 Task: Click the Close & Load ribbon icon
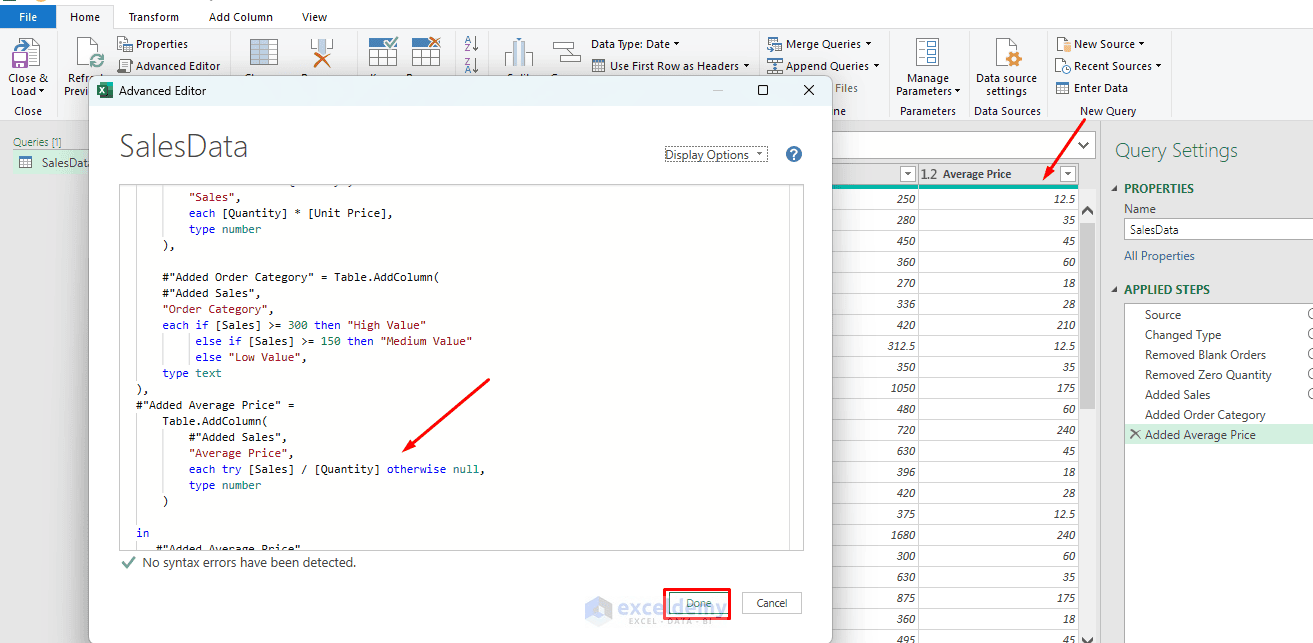tap(26, 53)
